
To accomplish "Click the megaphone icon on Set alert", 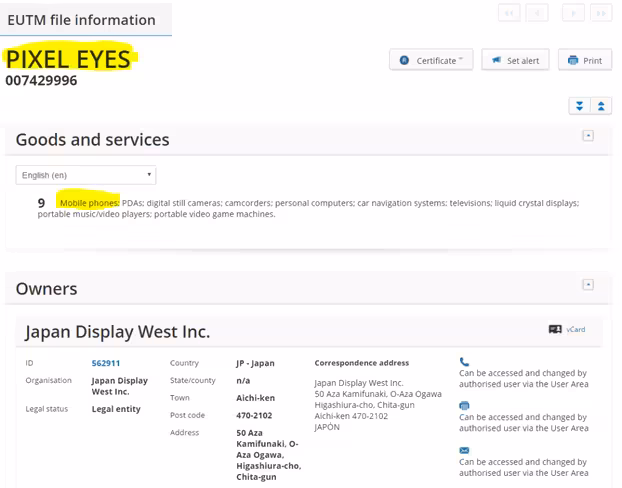I will pos(496,60).
